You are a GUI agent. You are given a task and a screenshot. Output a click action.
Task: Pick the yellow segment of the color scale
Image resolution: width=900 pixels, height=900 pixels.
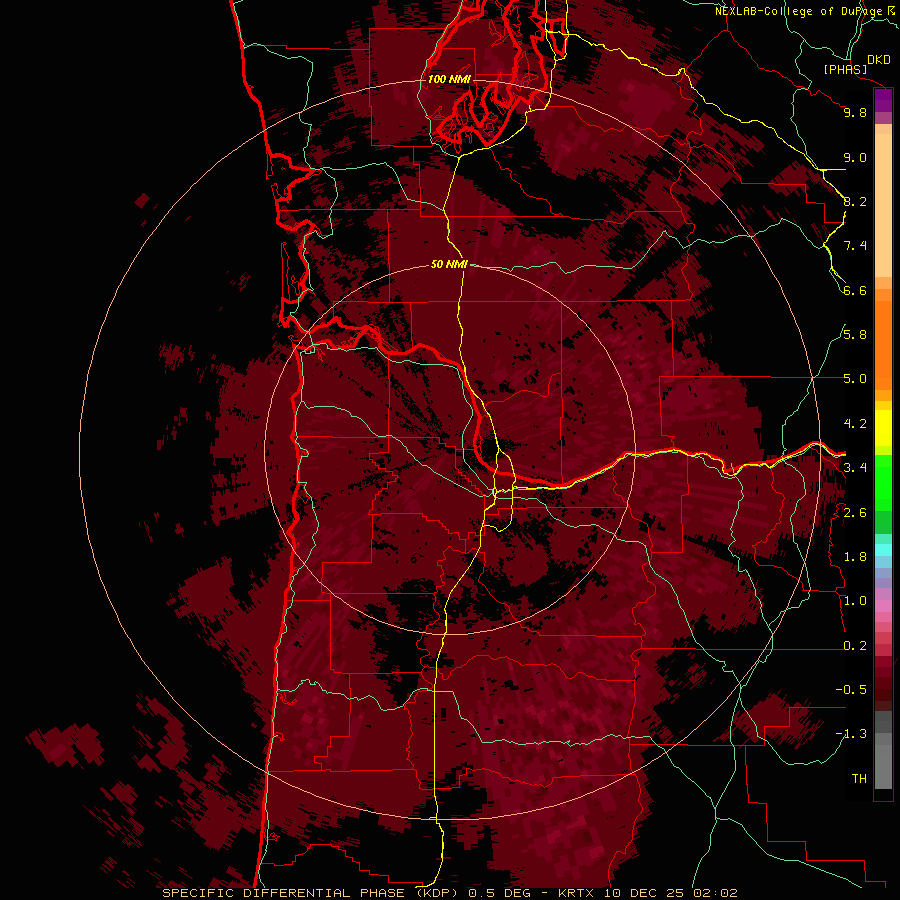(883, 428)
